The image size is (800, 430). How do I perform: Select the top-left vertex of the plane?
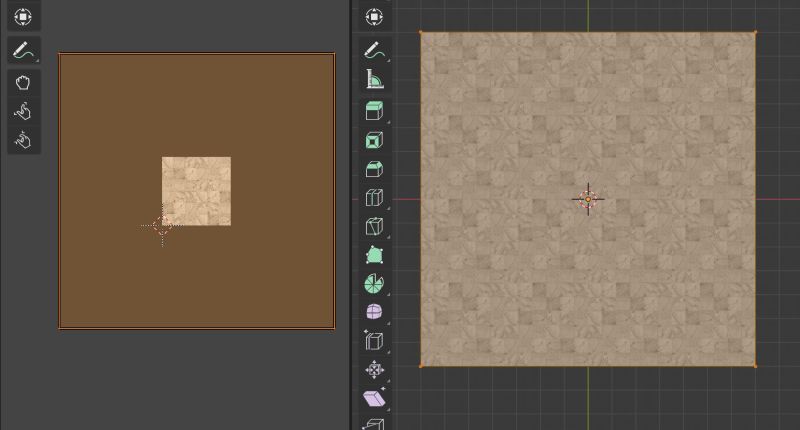point(421,33)
